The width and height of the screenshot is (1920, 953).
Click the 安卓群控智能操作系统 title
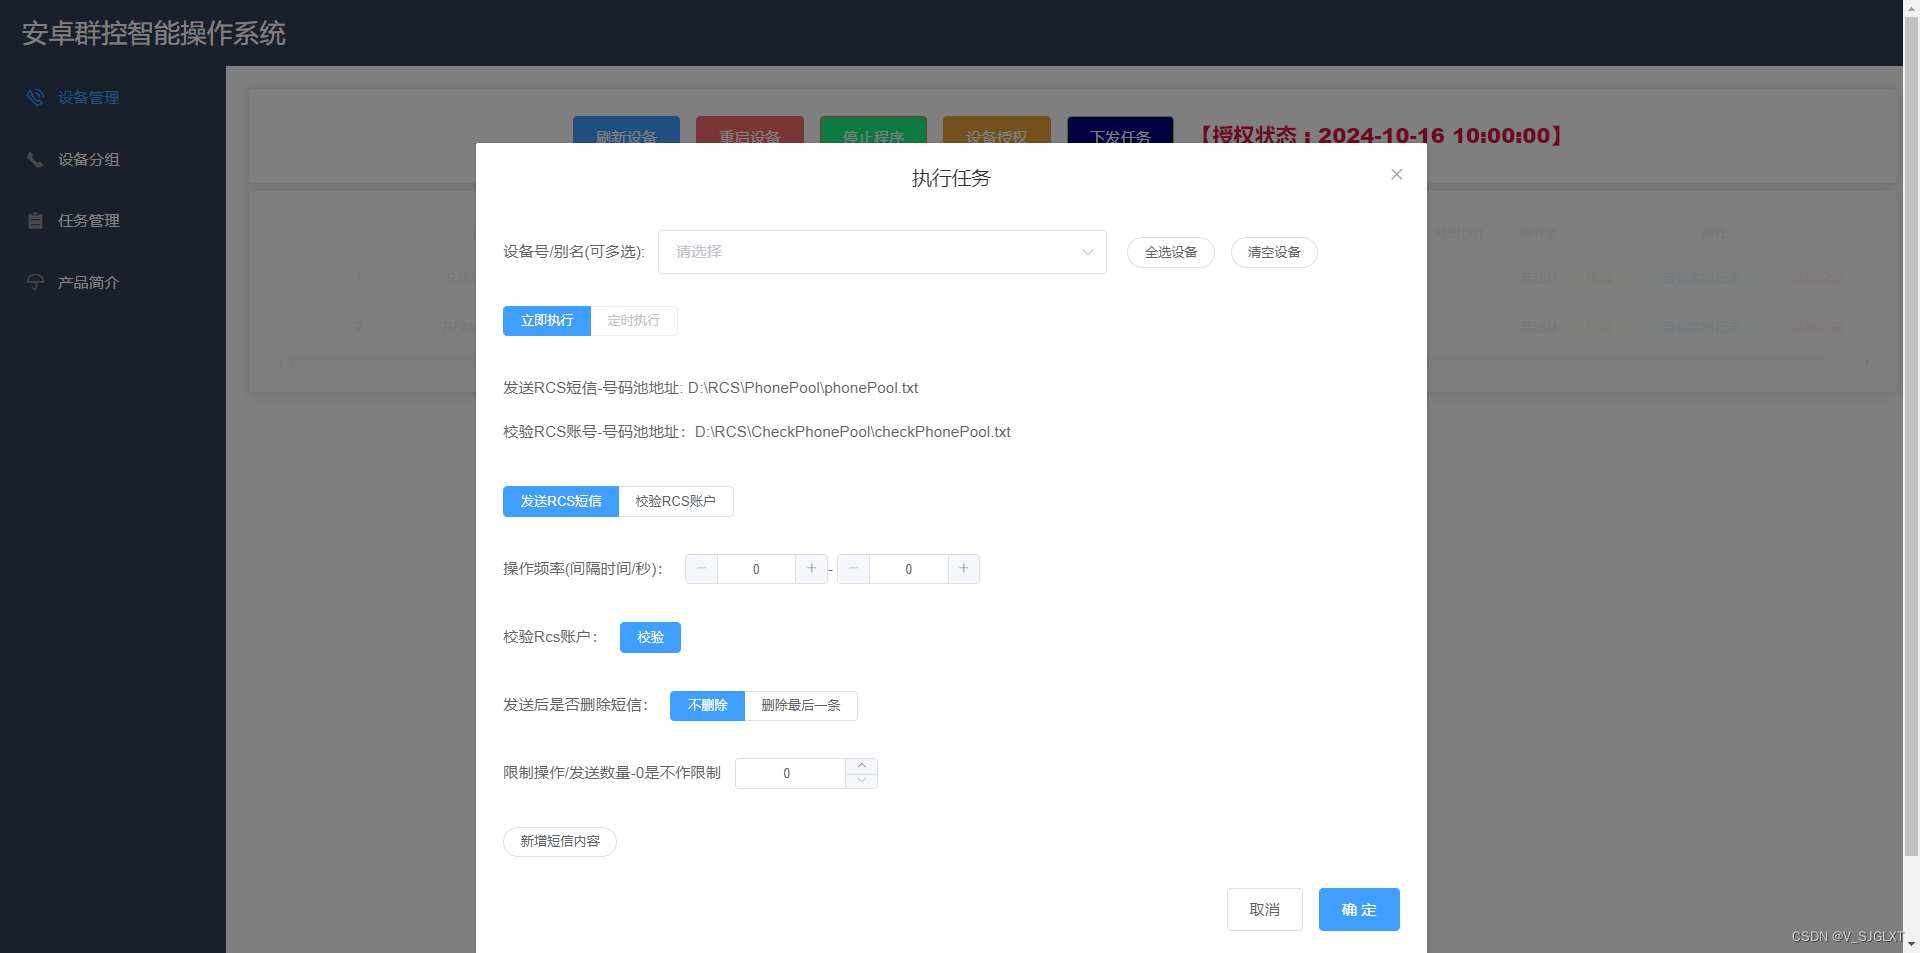click(x=154, y=34)
